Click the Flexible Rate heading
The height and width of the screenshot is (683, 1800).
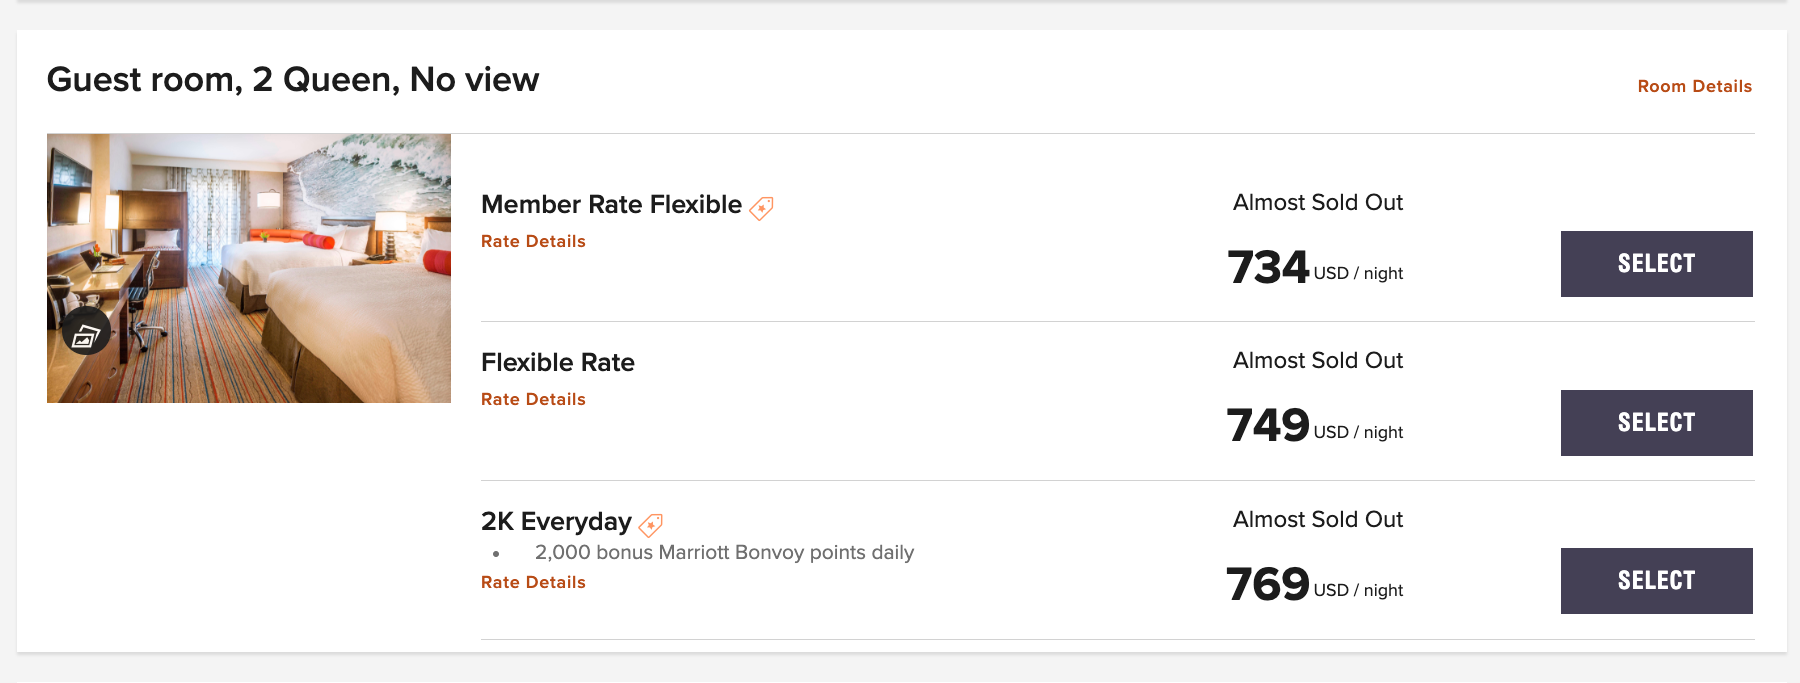[x=557, y=362]
